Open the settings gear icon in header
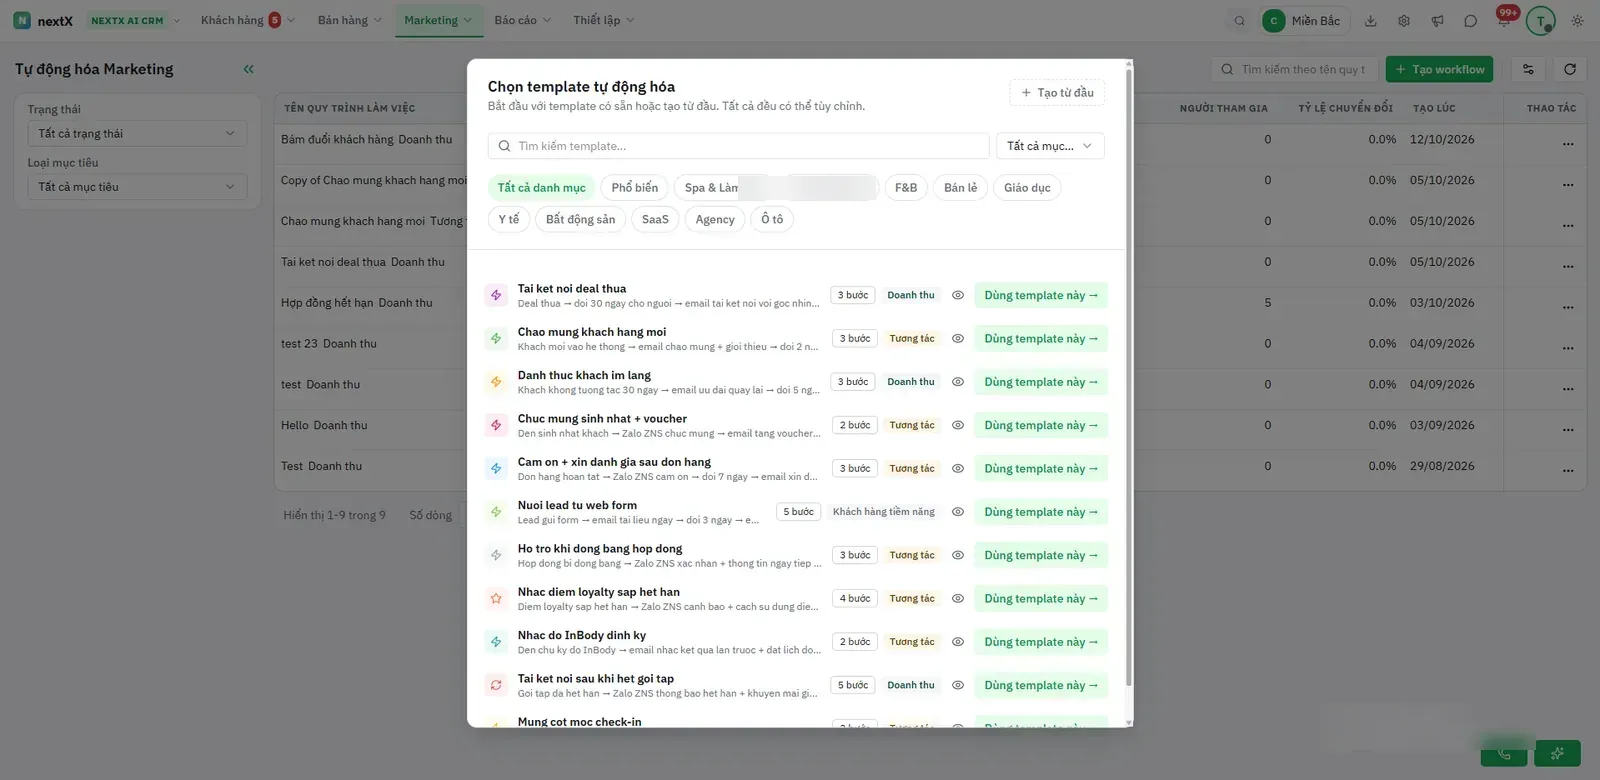Image resolution: width=1600 pixels, height=780 pixels. tap(1404, 21)
